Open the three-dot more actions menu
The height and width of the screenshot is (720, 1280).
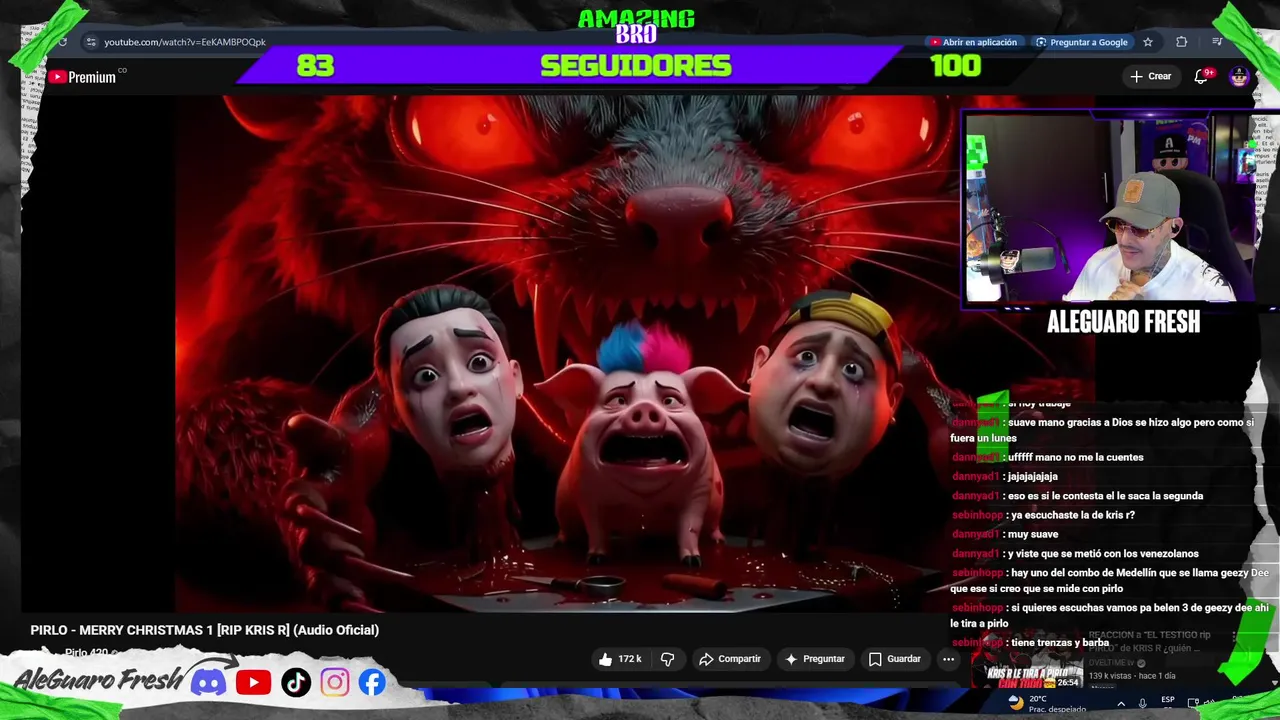click(x=948, y=659)
